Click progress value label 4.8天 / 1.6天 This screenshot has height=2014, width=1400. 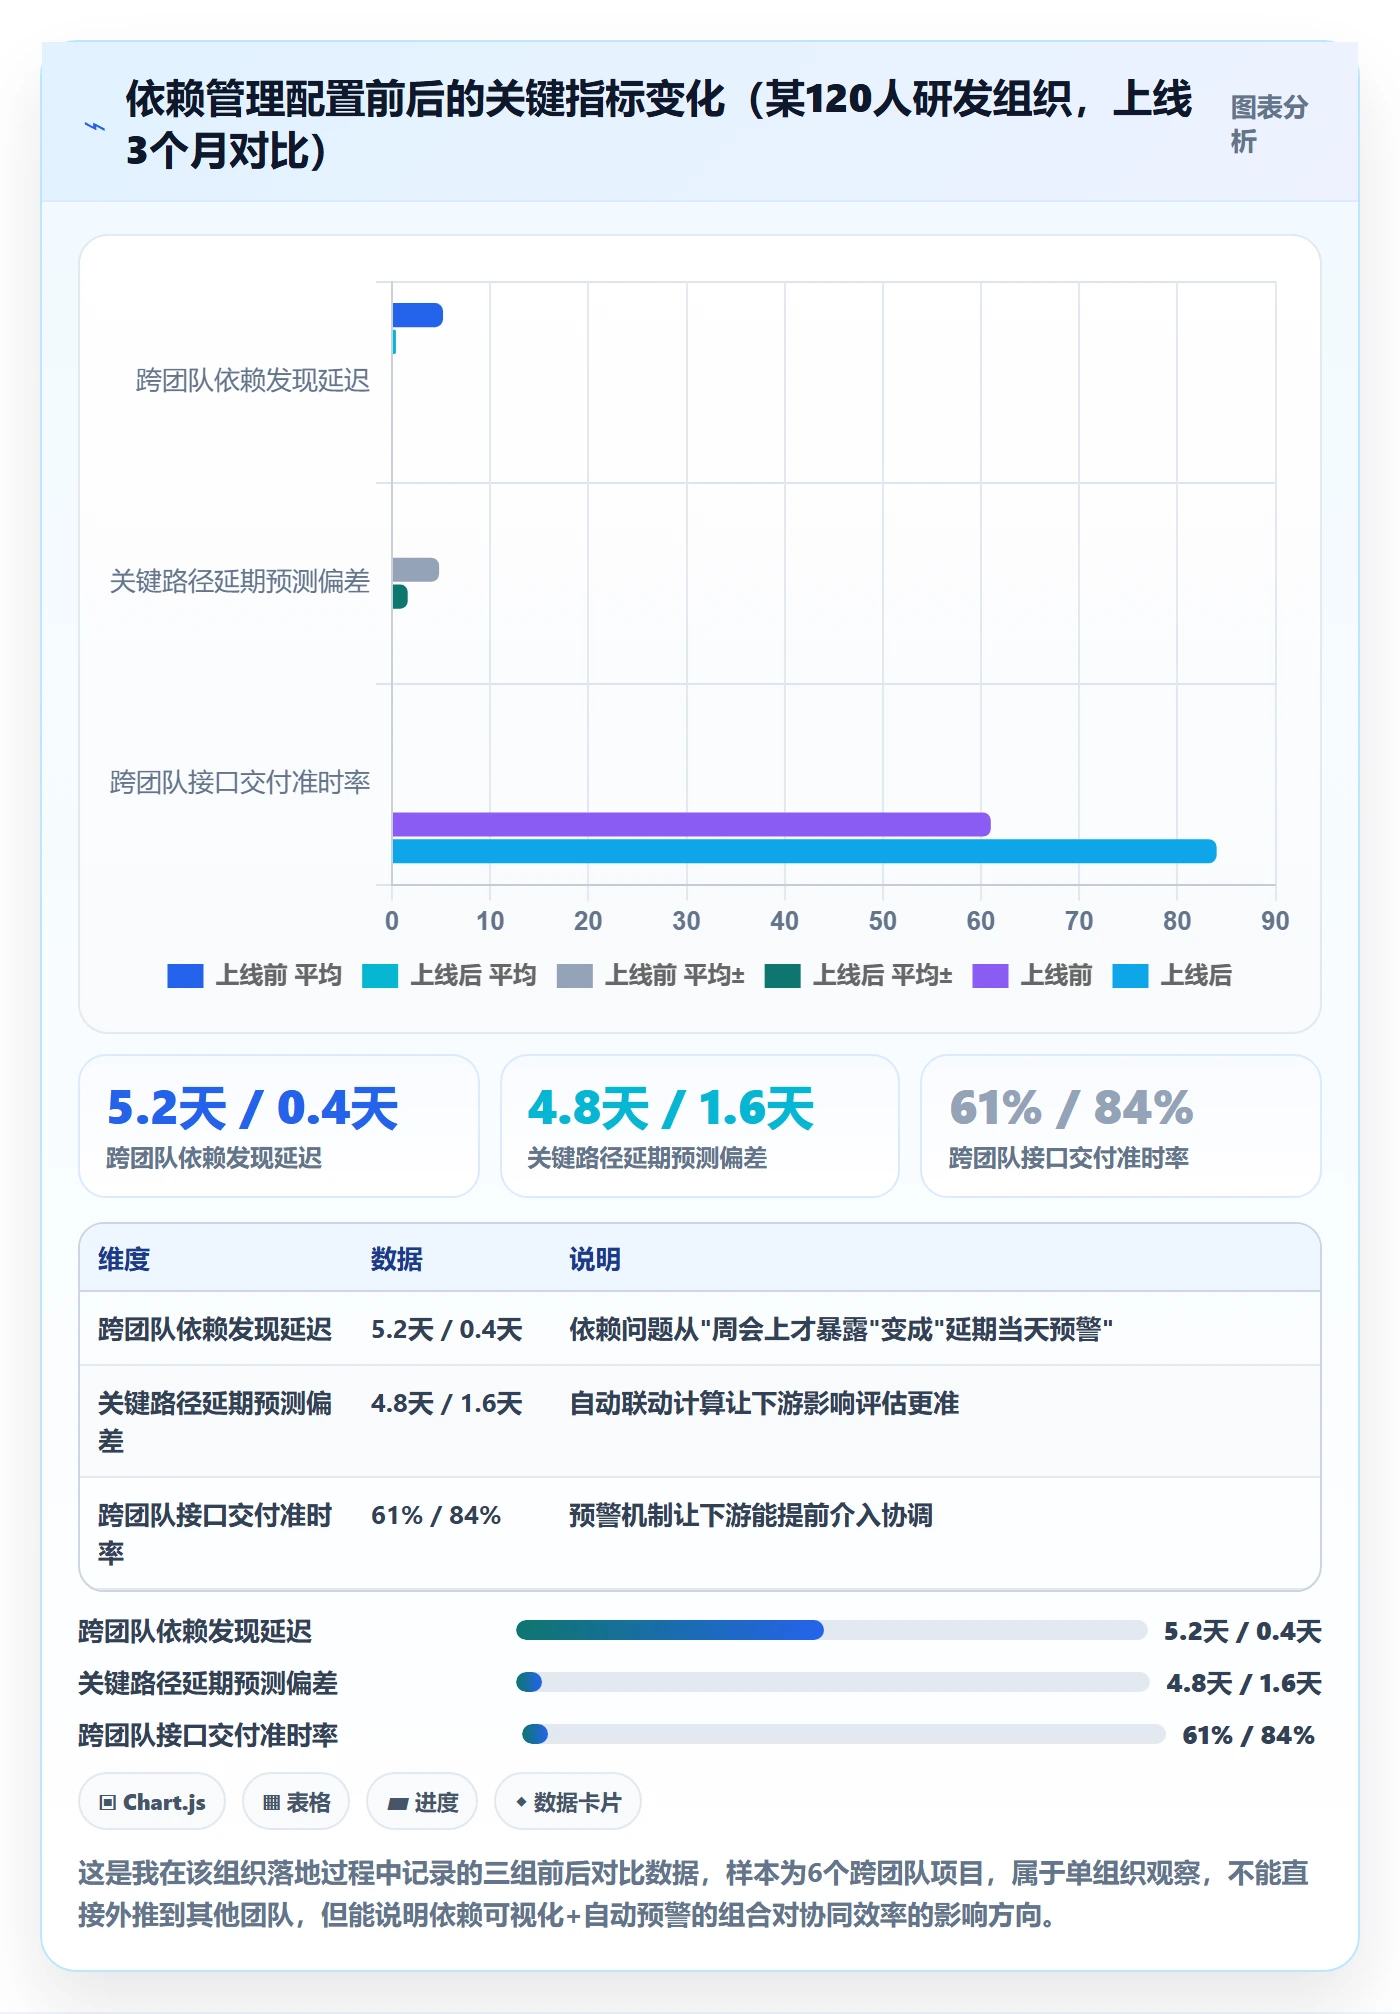tap(1244, 1683)
